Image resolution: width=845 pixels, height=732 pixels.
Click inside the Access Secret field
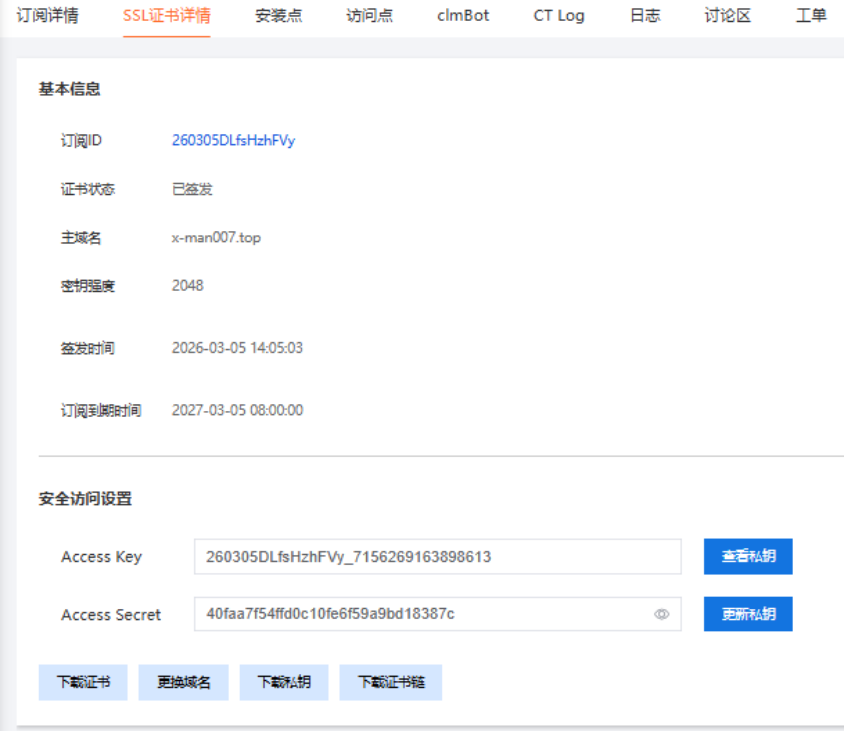pos(438,614)
